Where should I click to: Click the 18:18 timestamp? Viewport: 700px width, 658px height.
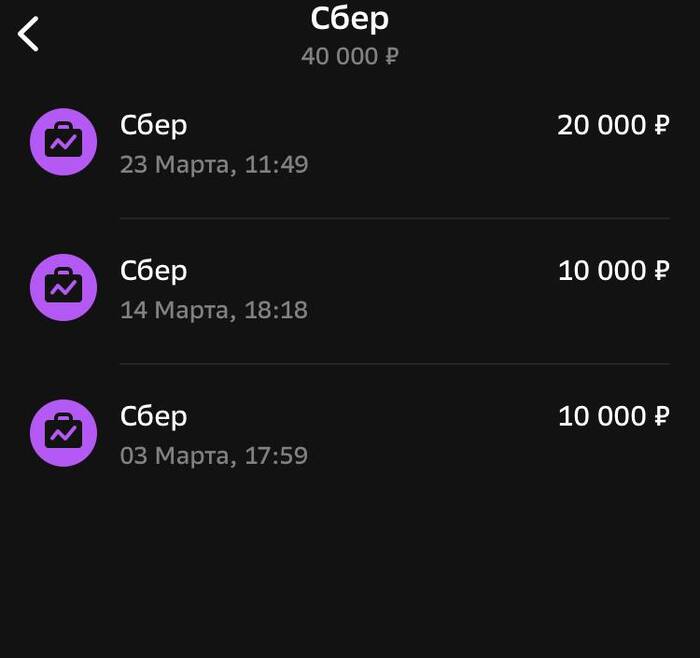point(276,310)
